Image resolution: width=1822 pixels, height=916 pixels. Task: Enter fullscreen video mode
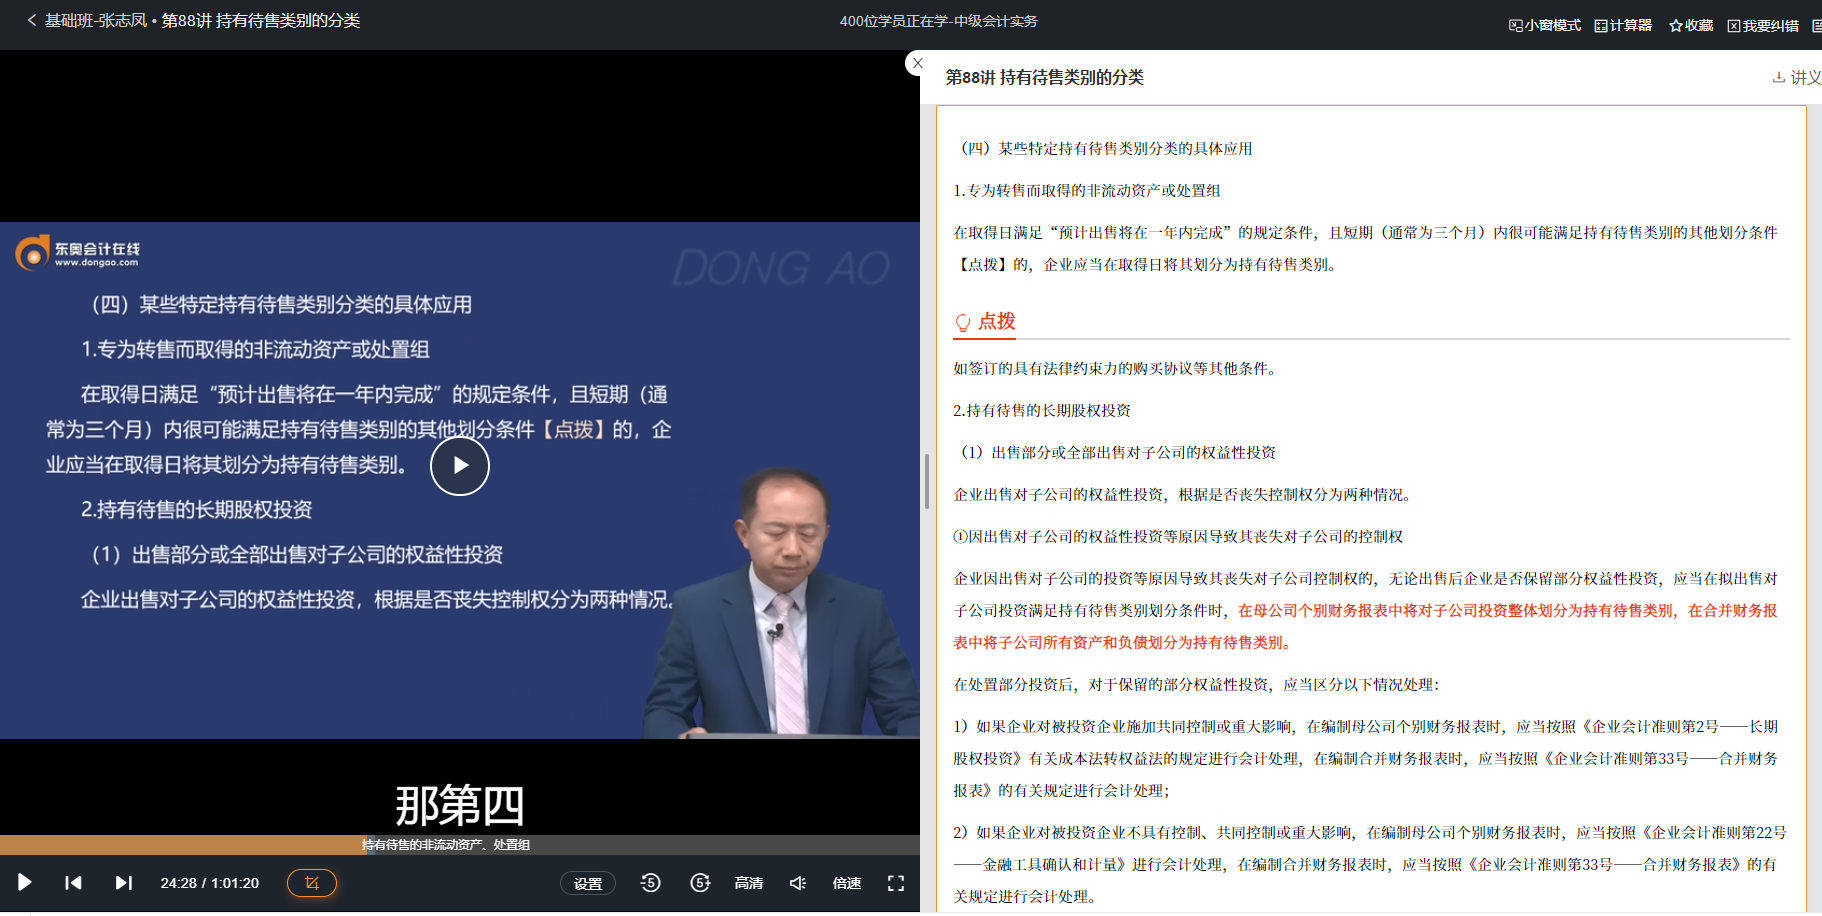(896, 883)
